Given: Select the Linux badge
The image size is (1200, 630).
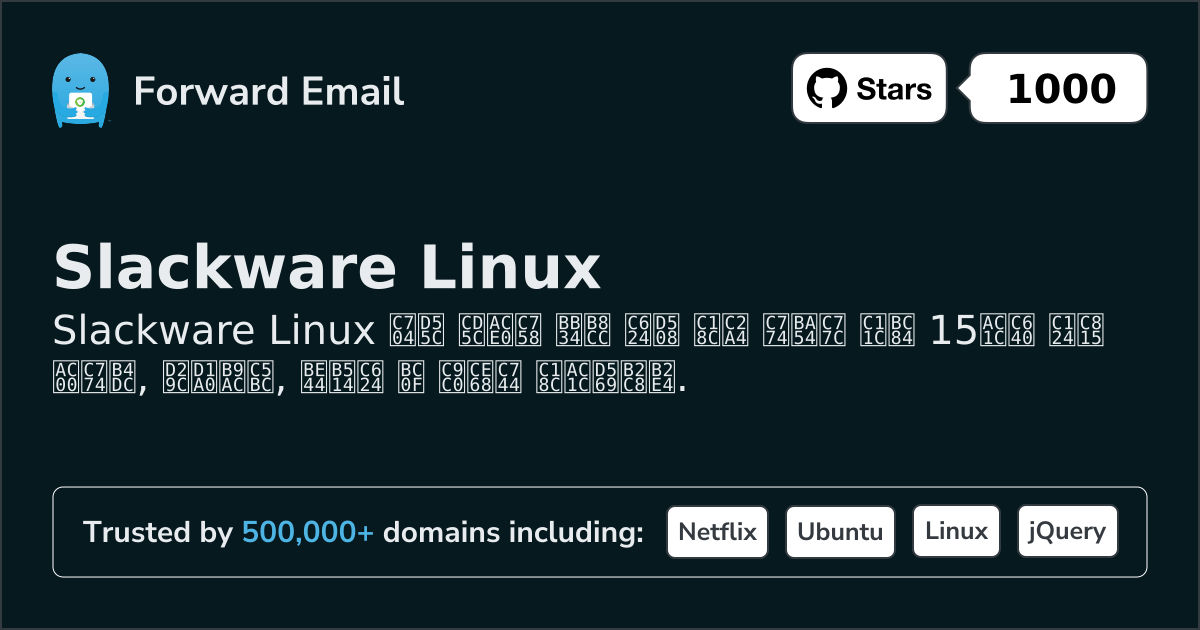Looking at the screenshot, I should pos(956,532).
